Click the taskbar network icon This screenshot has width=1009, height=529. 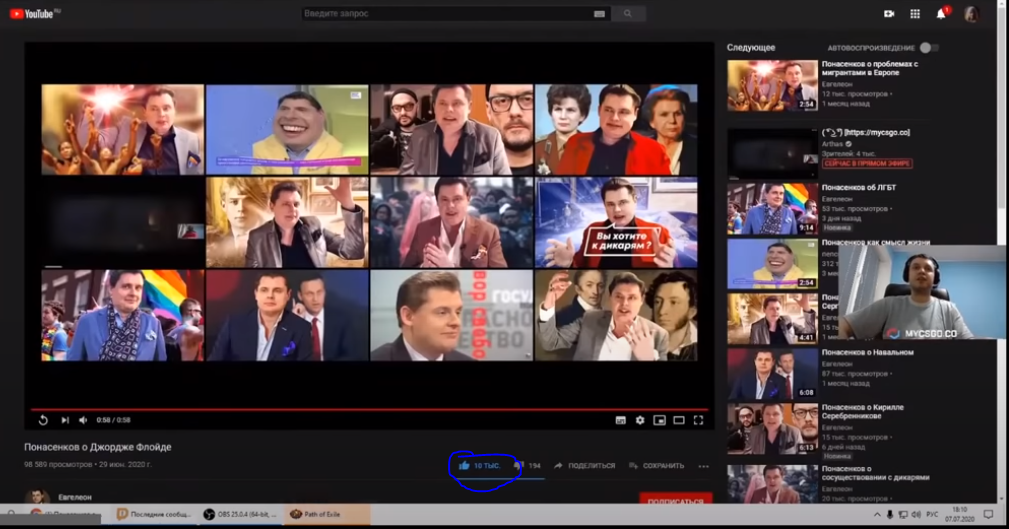[903, 514]
